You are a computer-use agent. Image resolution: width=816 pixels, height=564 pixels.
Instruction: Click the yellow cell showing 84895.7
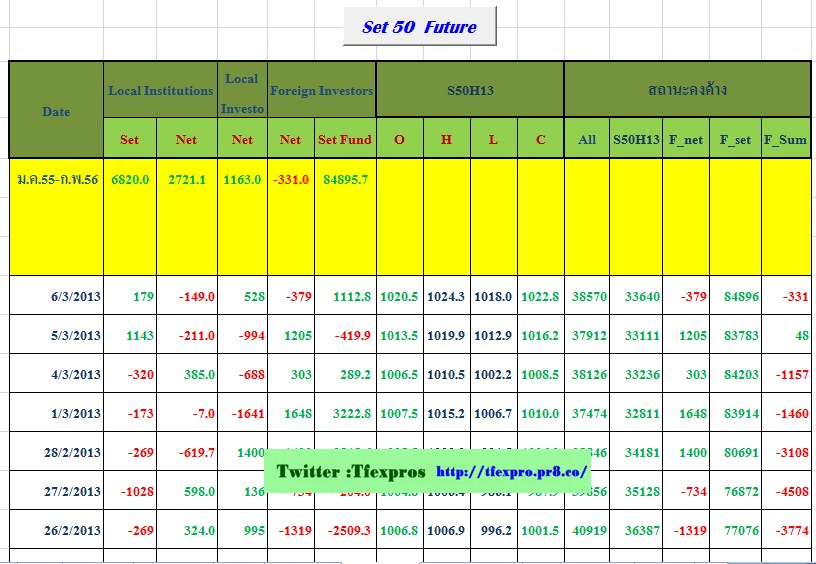(x=344, y=179)
